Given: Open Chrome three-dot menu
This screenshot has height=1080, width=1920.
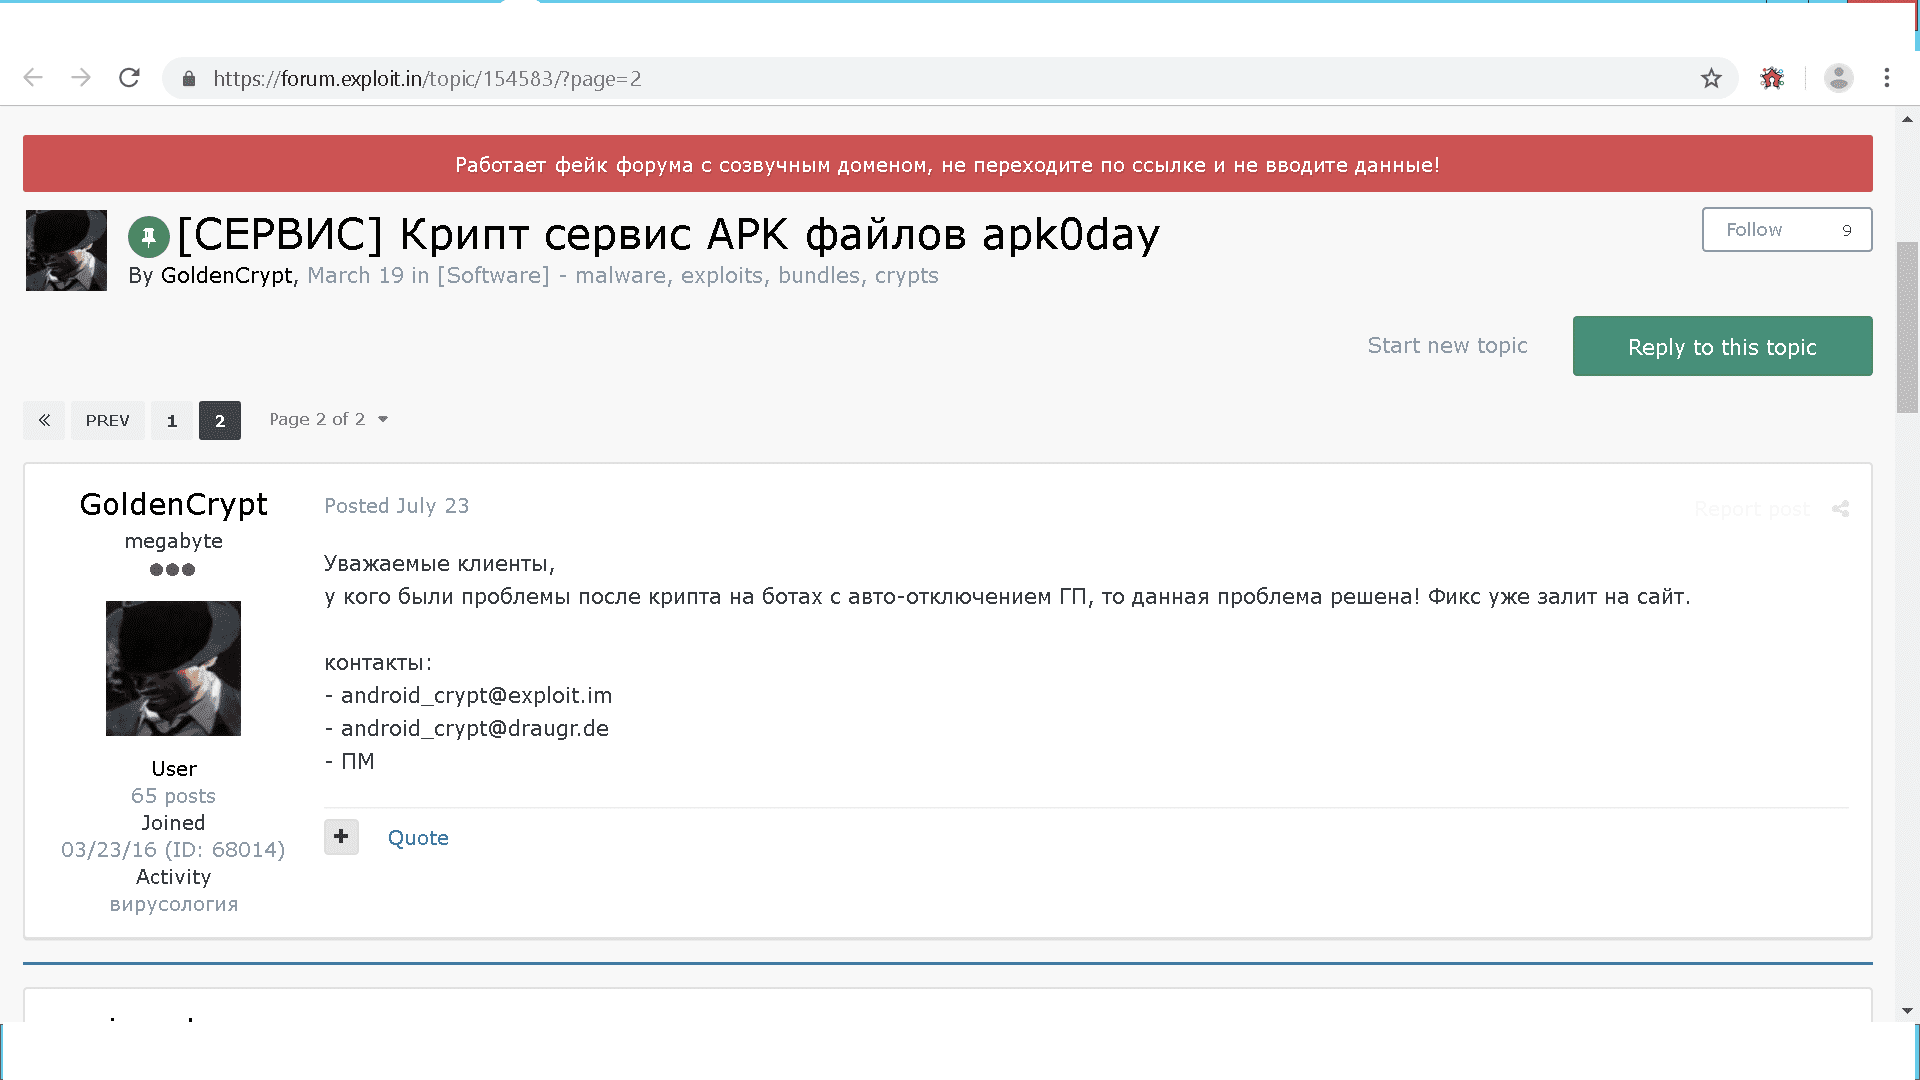Looking at the screenshot, I should pos(1887,78).
